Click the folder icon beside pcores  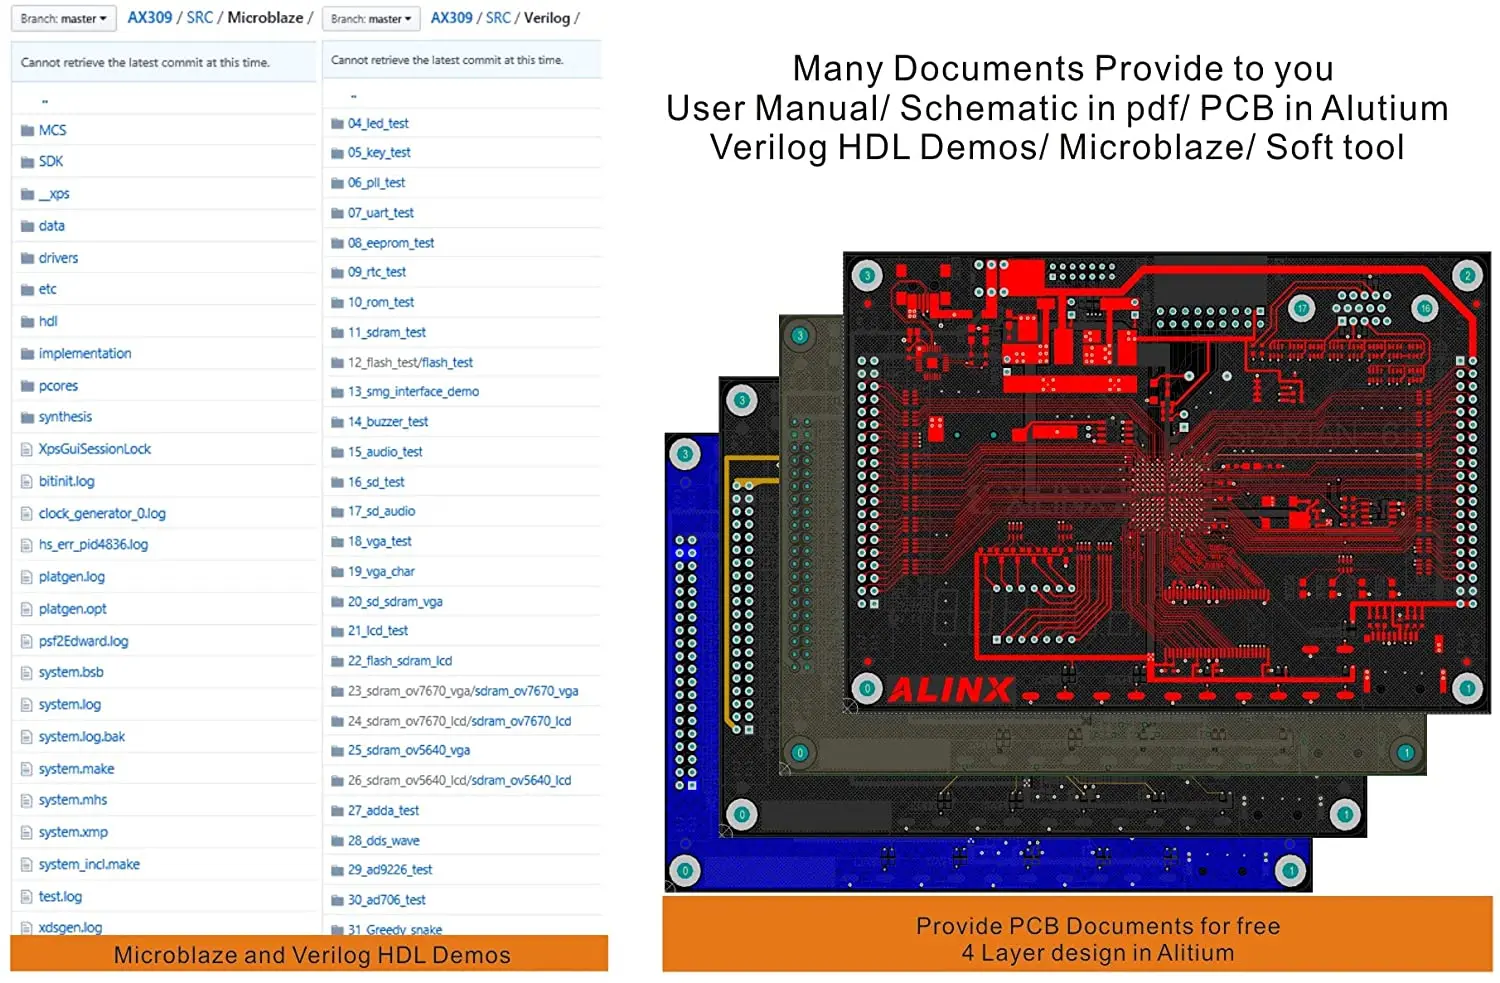tap(27, 386)
